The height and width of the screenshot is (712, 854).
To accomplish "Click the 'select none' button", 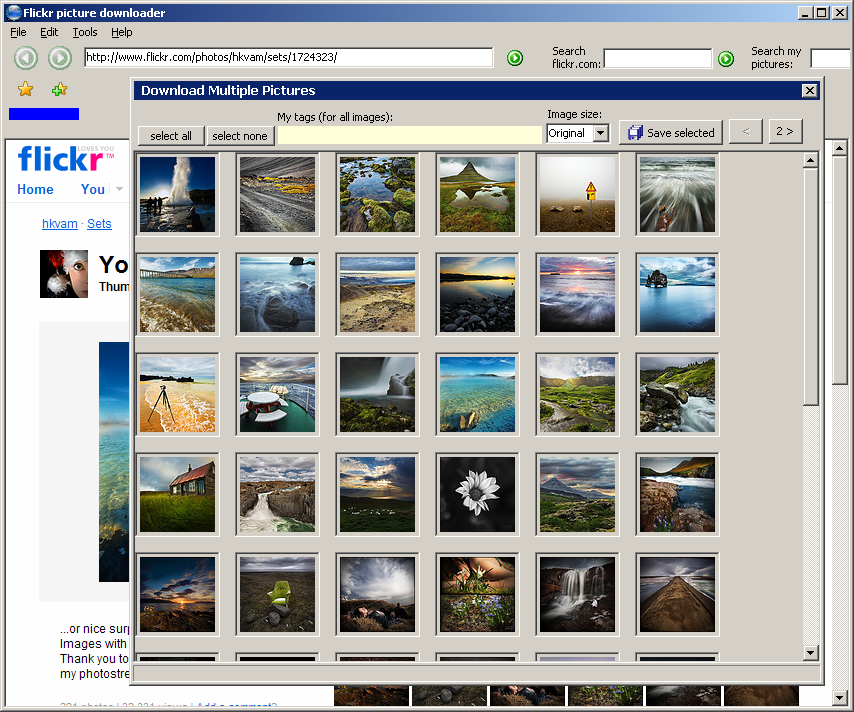I will [x=240, y=135].
